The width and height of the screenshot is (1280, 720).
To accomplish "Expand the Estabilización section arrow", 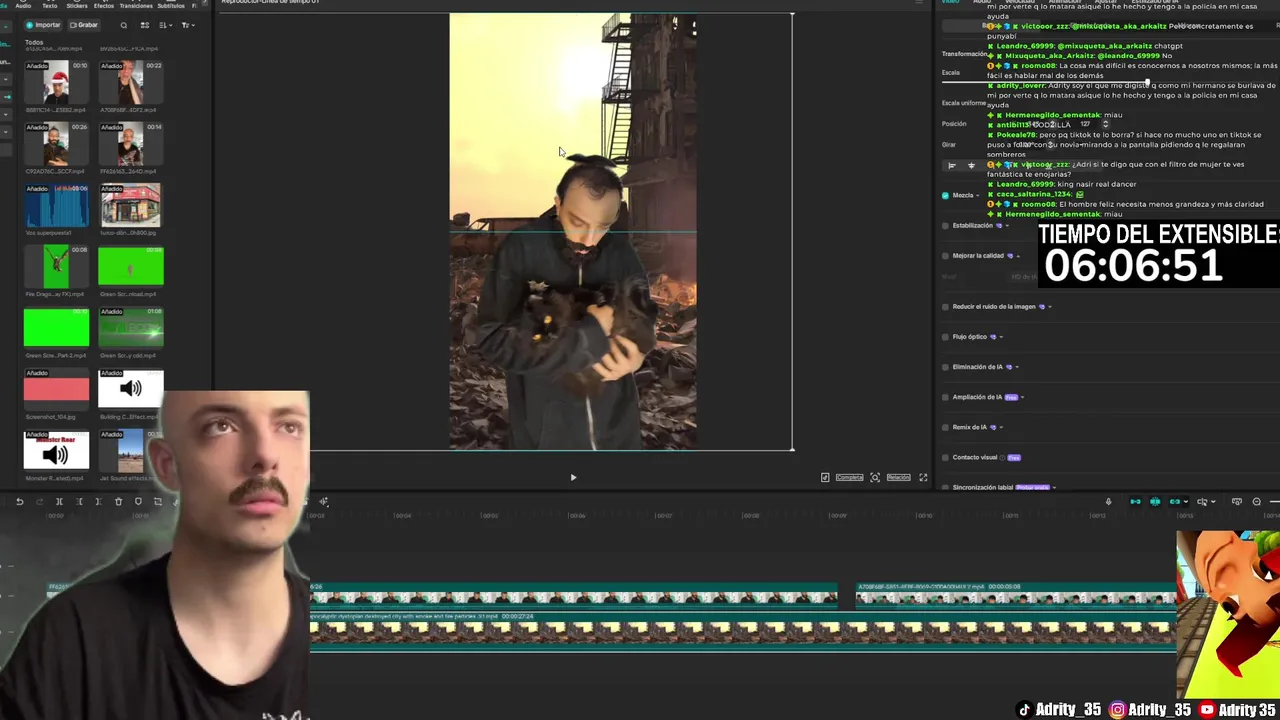I will click(1006, 226).
